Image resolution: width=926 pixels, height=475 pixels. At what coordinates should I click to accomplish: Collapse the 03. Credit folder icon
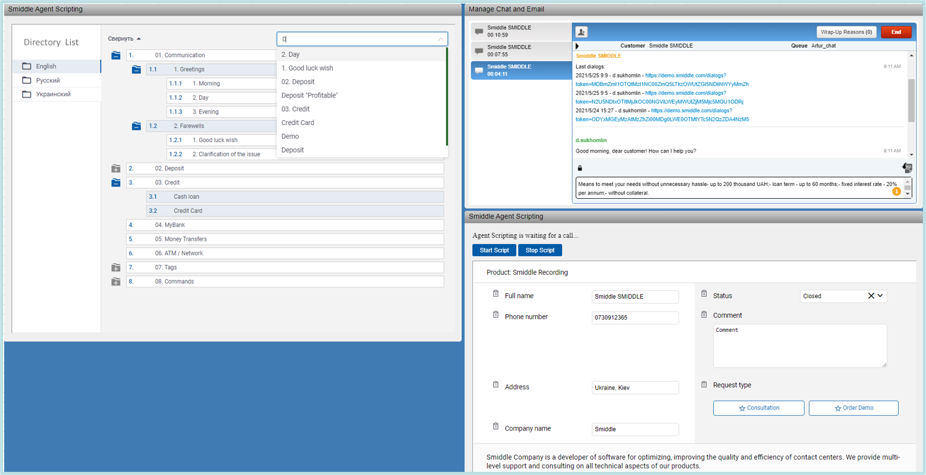pos(116,183)
